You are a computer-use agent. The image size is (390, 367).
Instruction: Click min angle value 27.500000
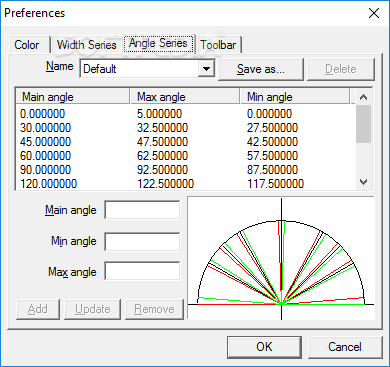[272, 128]
